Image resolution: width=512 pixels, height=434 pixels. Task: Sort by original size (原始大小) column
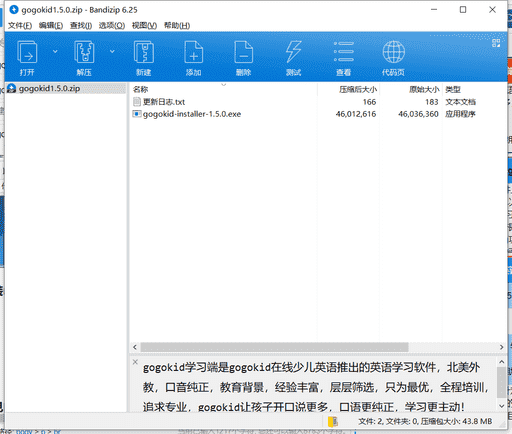[x=424, y=89]
